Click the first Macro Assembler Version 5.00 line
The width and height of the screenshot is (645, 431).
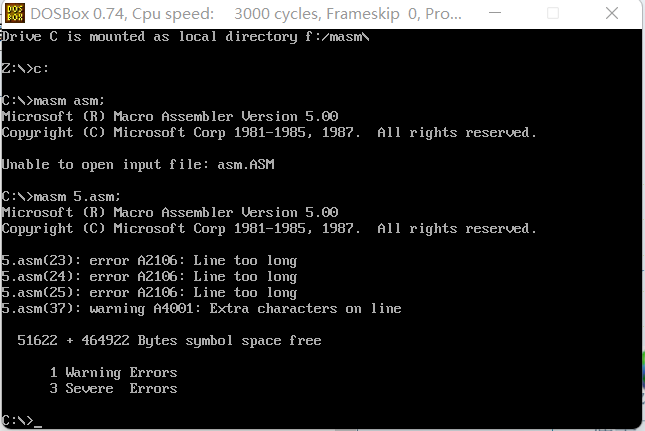tap(170, 116)
